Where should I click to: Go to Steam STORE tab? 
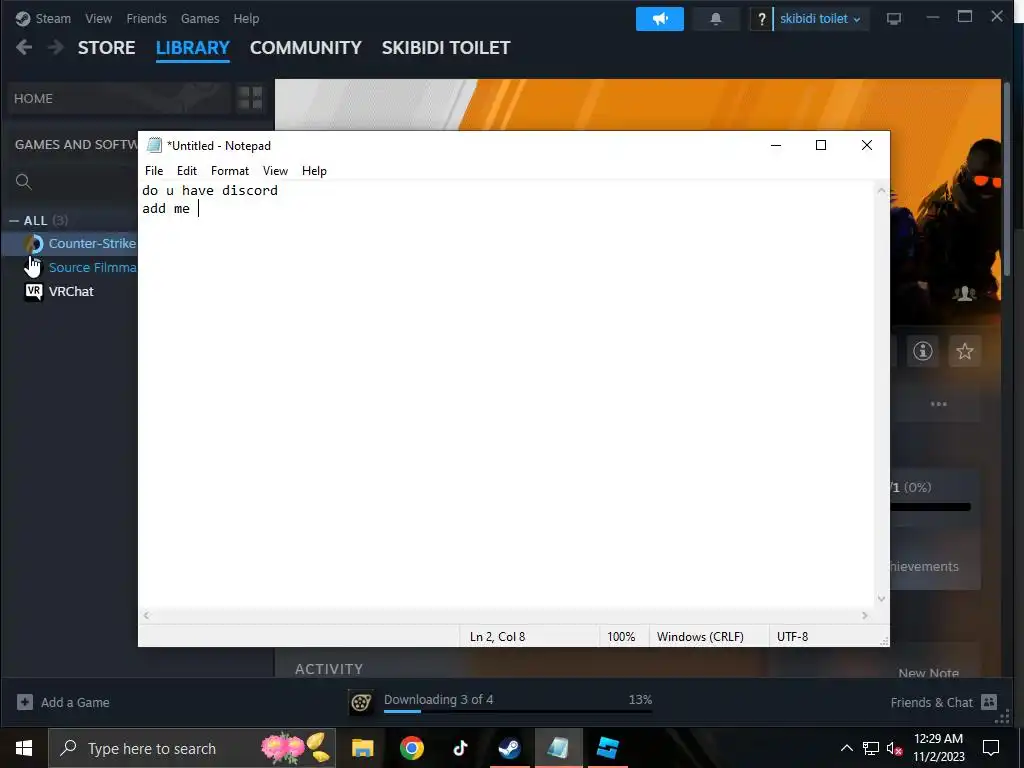(106, 48)
